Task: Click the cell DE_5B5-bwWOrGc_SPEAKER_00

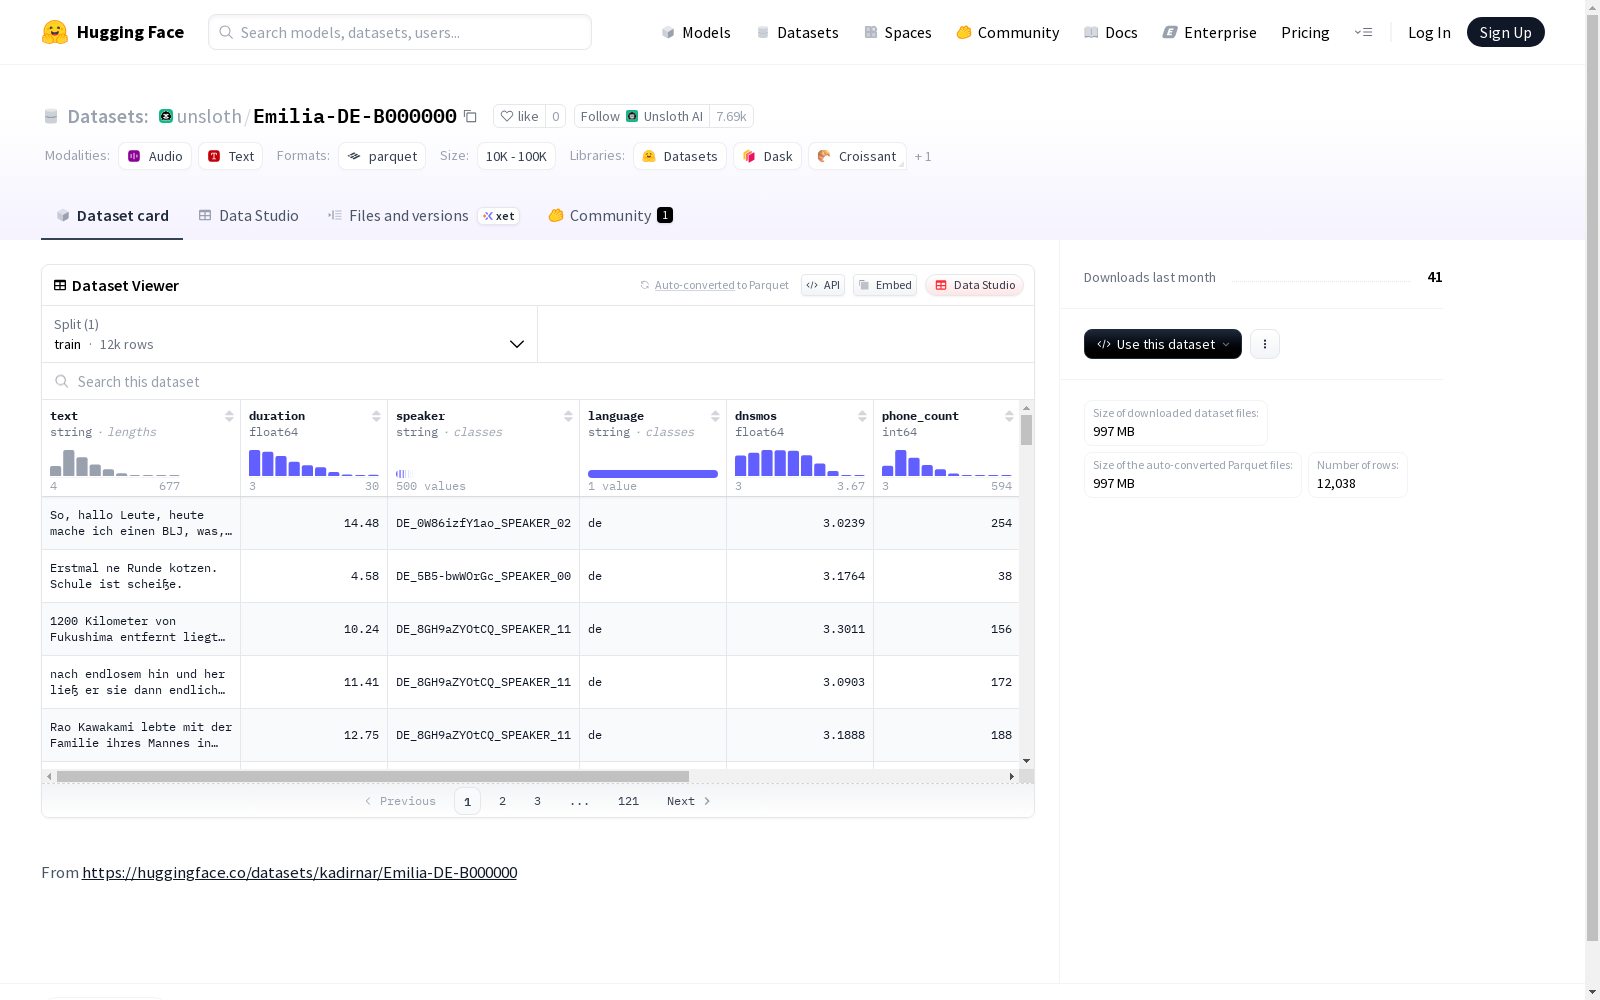Action: click(483, 576)
